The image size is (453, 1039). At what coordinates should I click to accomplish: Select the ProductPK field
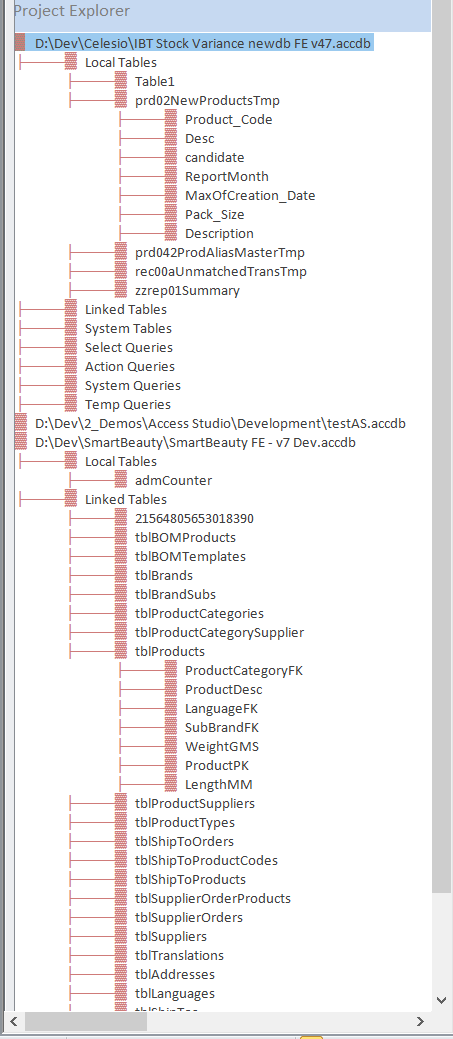point(217,766)
